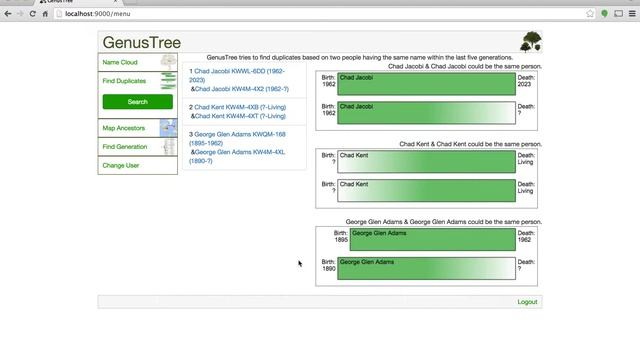Click Chad Jacobi bar with unknown death
Screen dimensions: 640x360
(x=427, y=113)
